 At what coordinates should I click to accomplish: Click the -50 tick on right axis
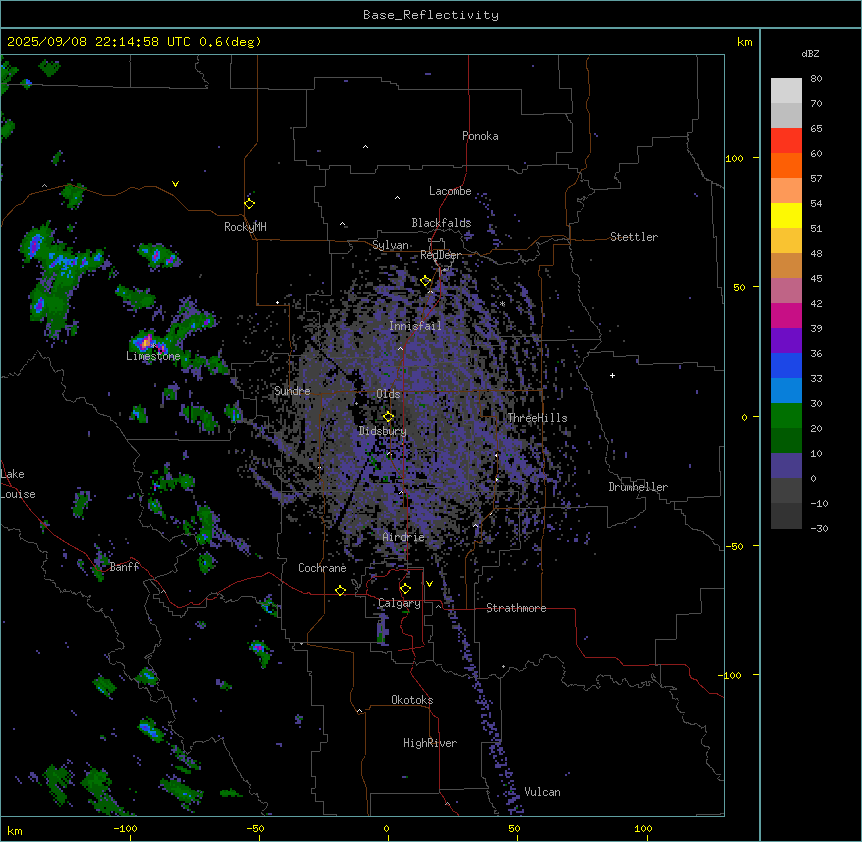[x=734, y=546]
